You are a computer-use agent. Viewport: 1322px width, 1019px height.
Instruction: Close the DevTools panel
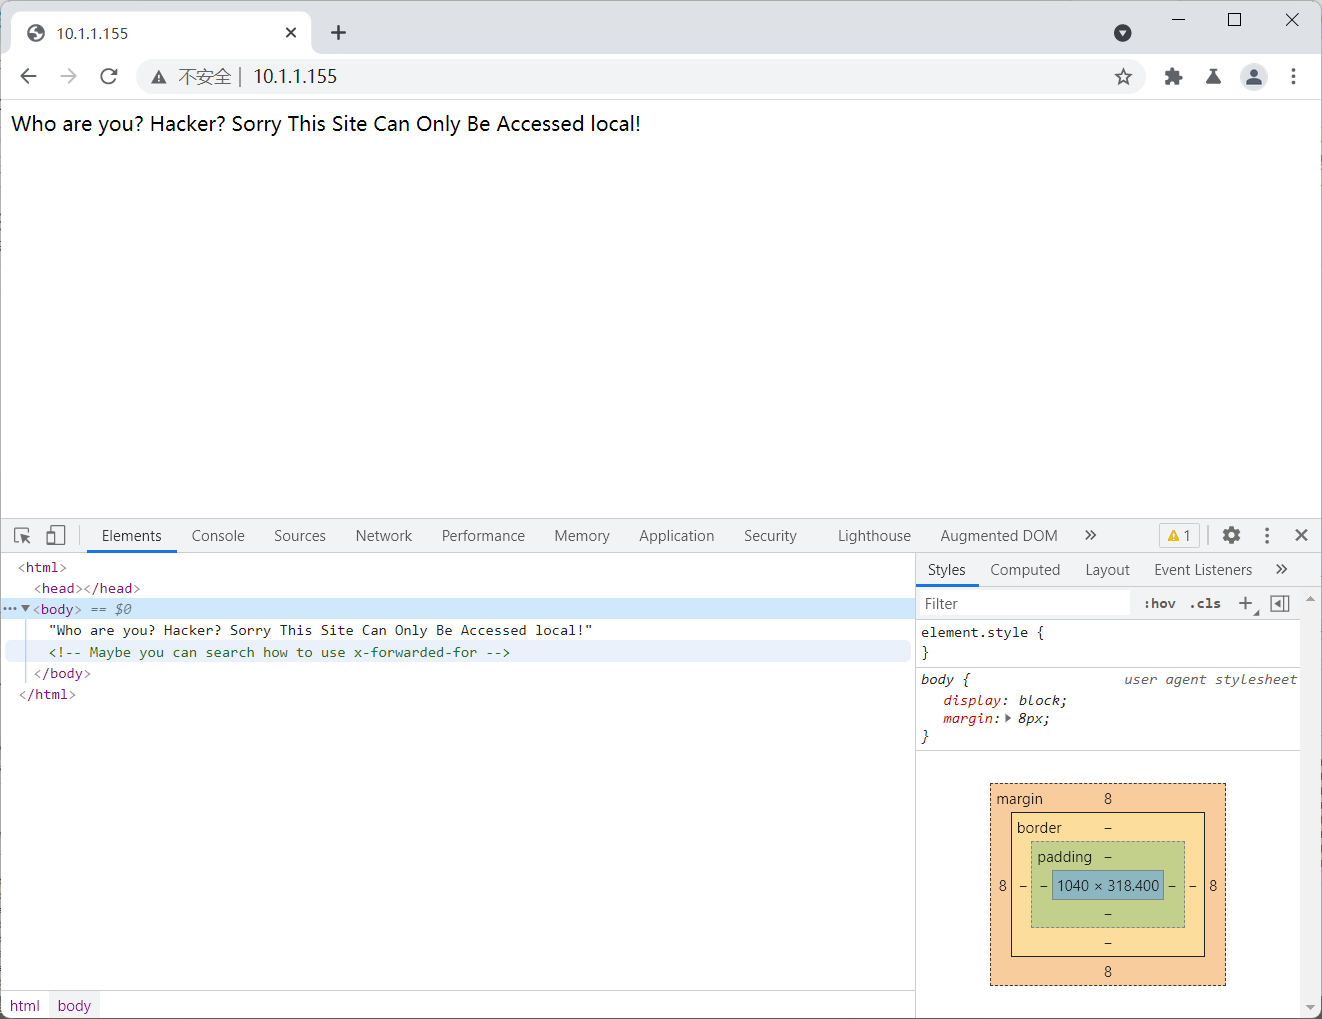pyautogui.click(x=1301, y=535)
